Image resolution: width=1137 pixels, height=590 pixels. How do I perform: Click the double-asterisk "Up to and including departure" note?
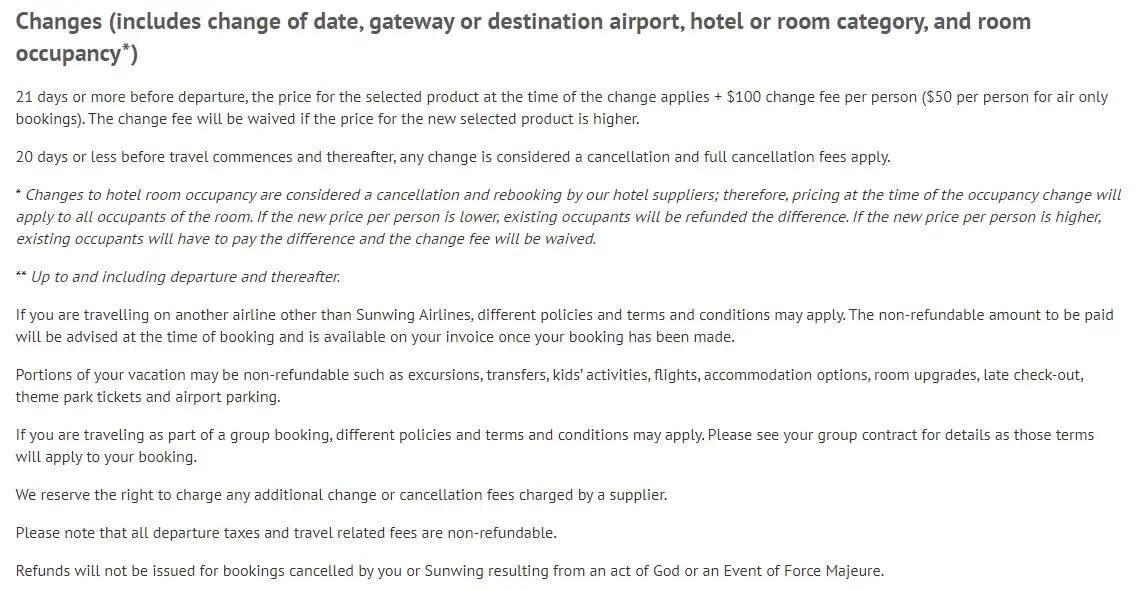click(x=185, y=277)
